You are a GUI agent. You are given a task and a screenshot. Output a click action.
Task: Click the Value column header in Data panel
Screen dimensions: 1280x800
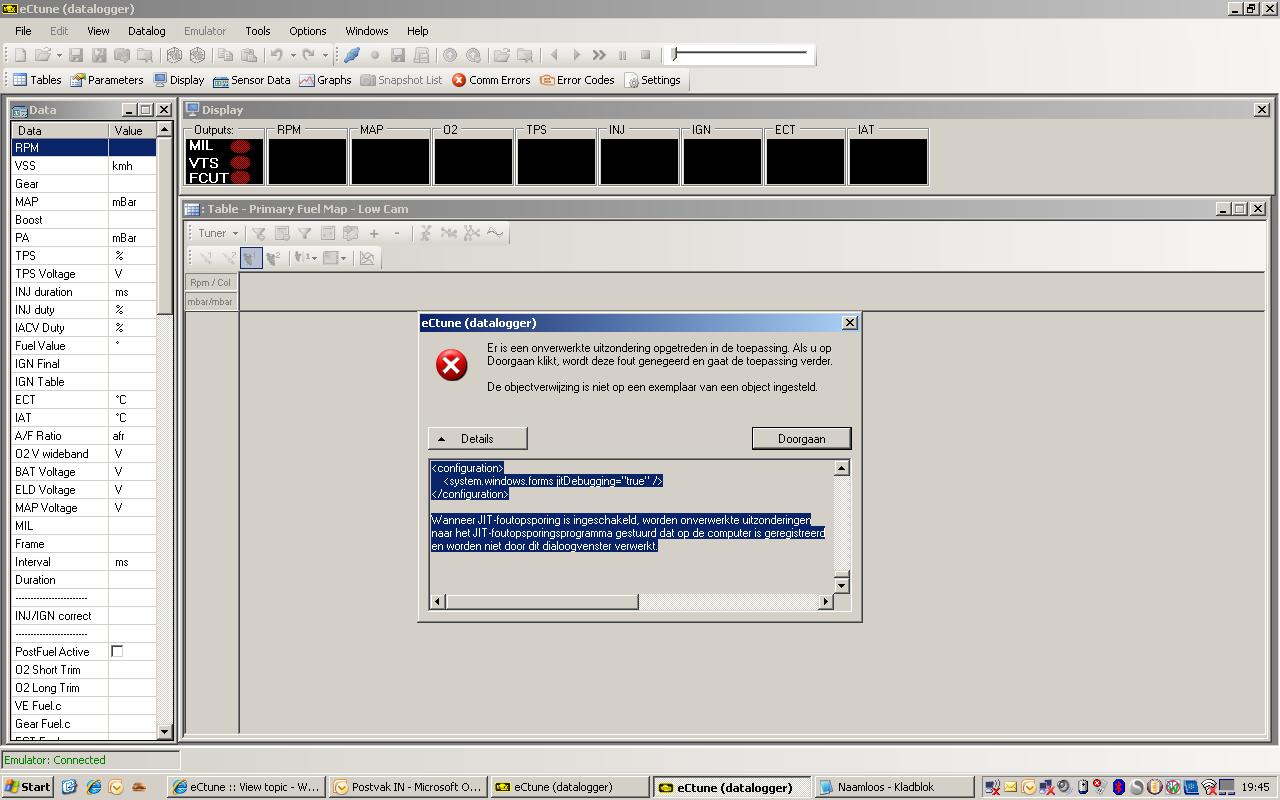click(132, 130)
